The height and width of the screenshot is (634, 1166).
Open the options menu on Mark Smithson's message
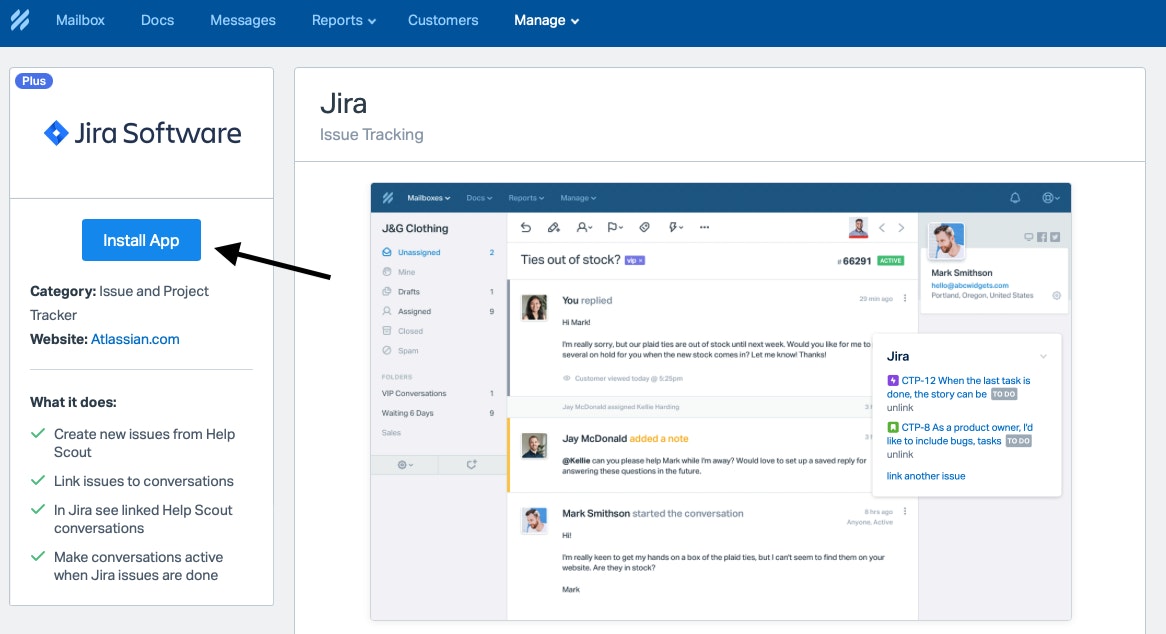pos(905,511)
